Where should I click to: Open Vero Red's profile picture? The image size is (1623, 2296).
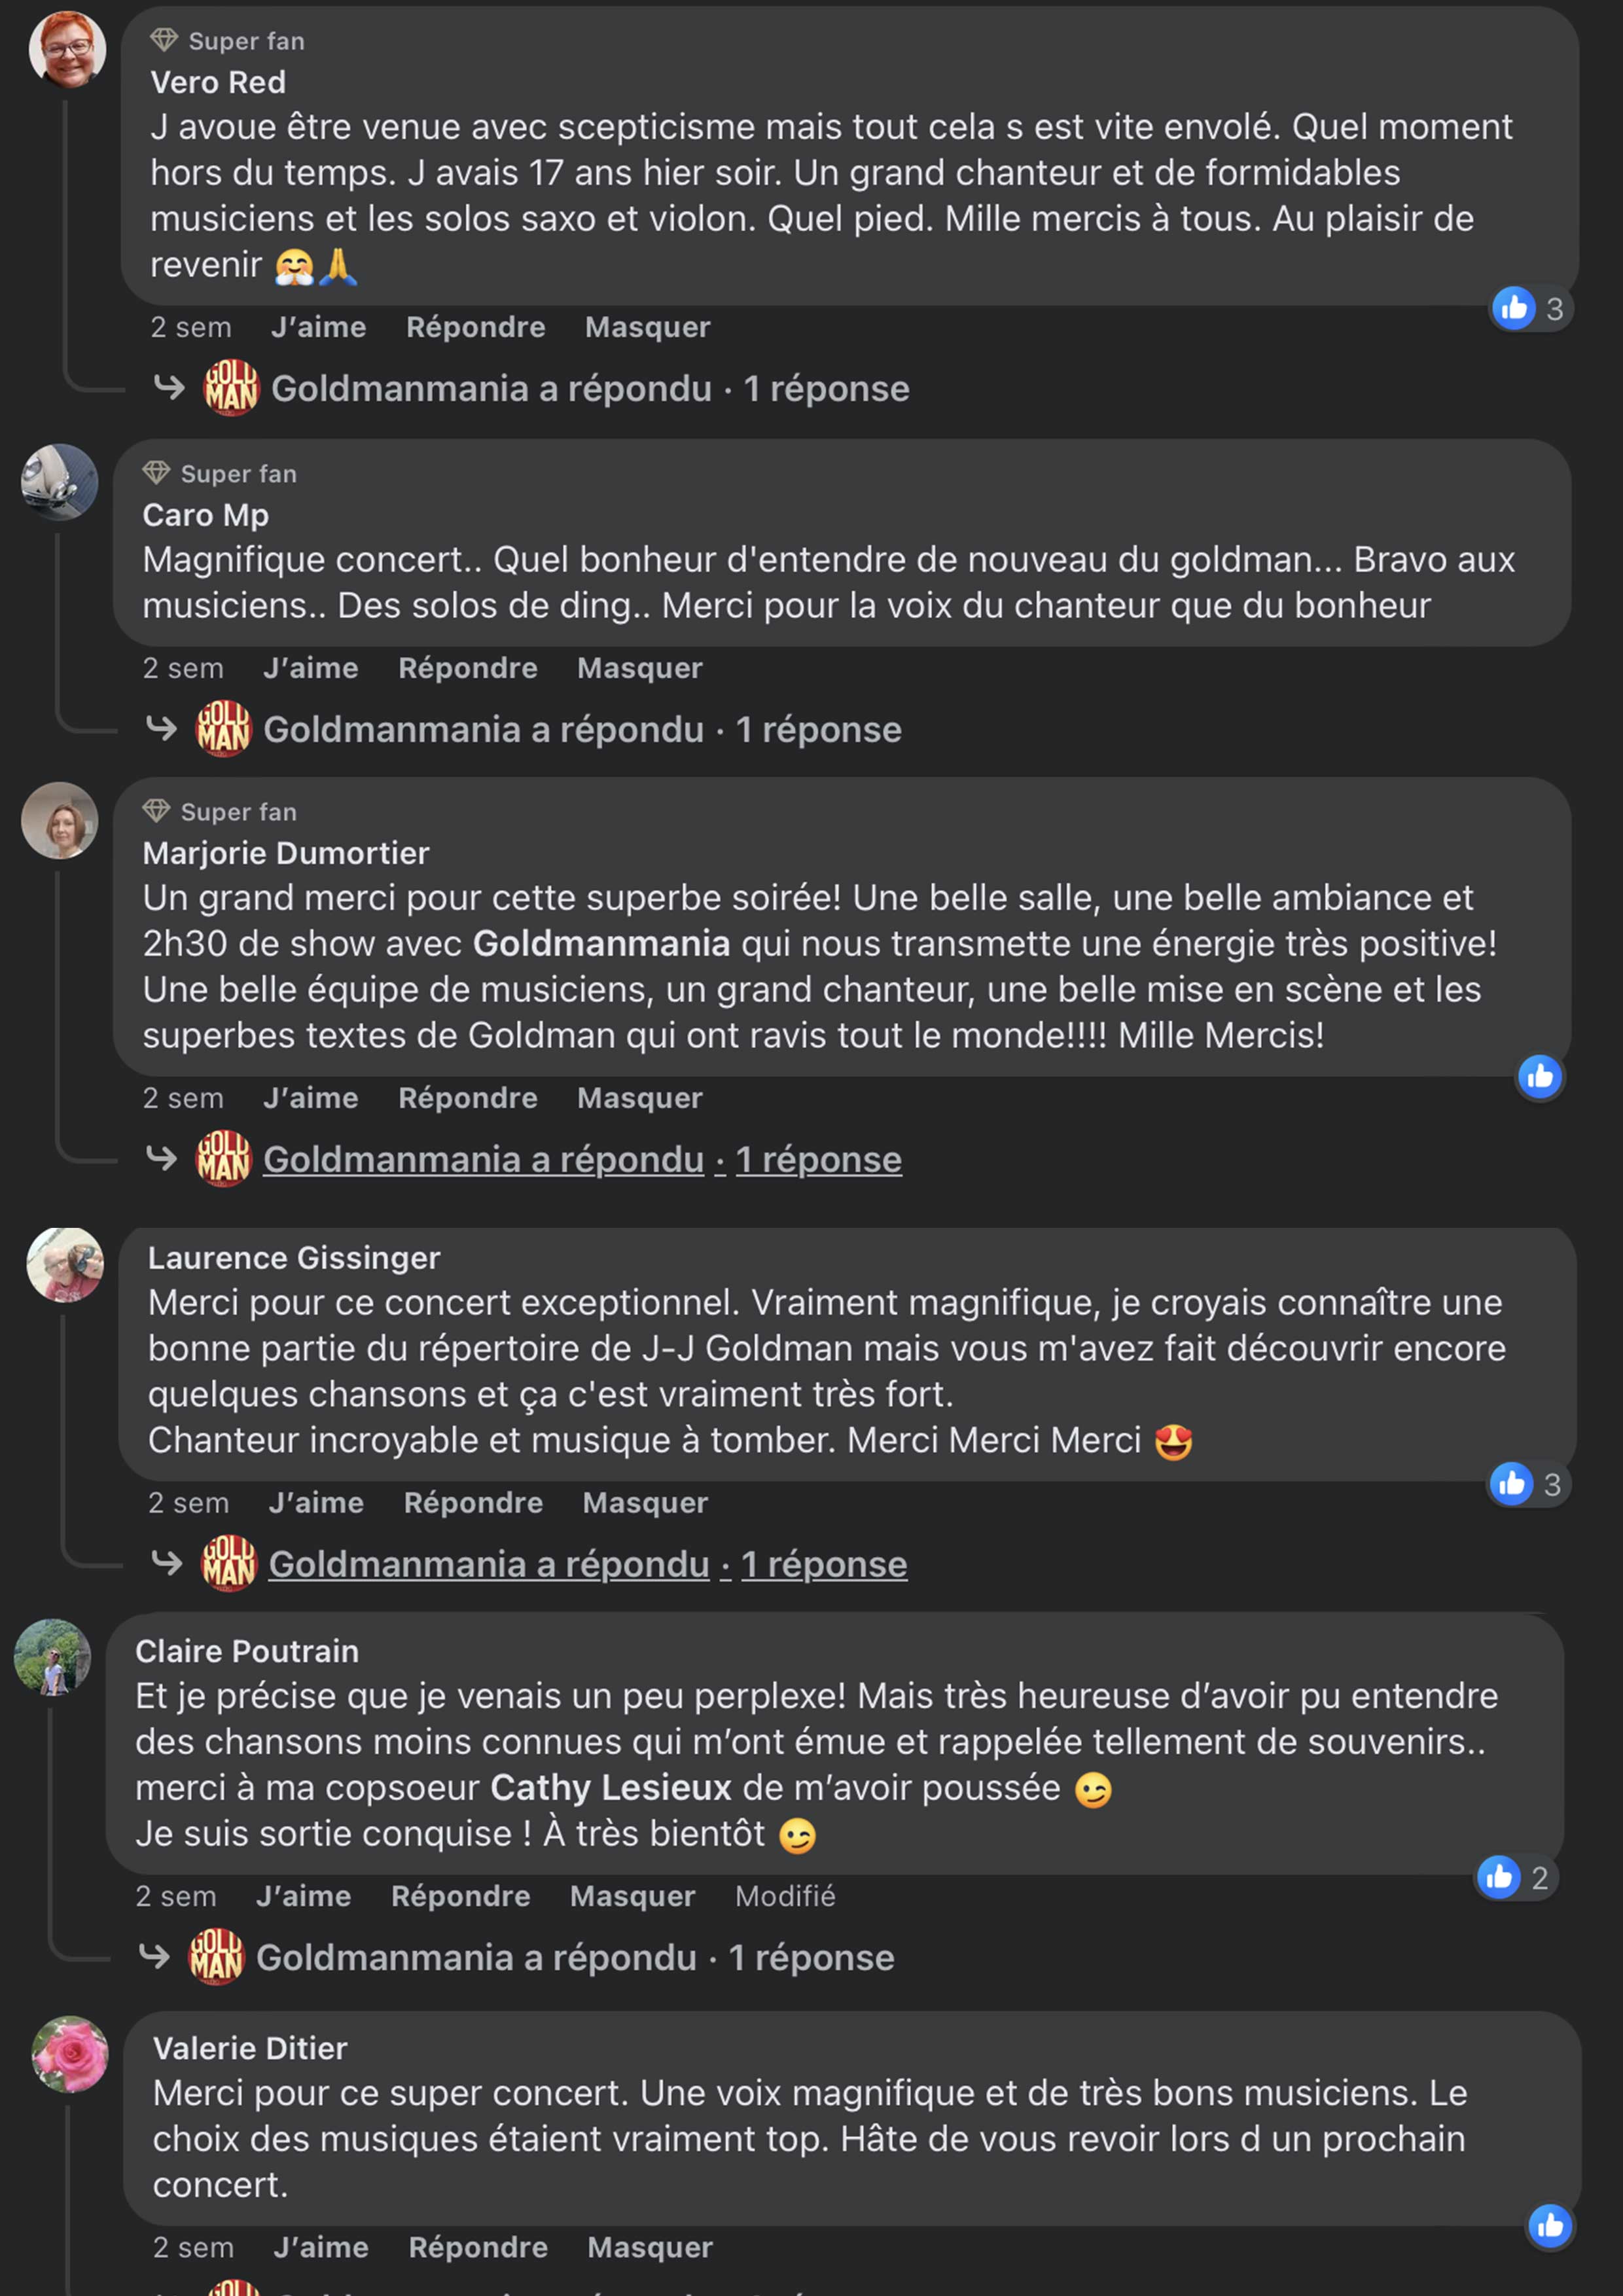click(67, 49)
